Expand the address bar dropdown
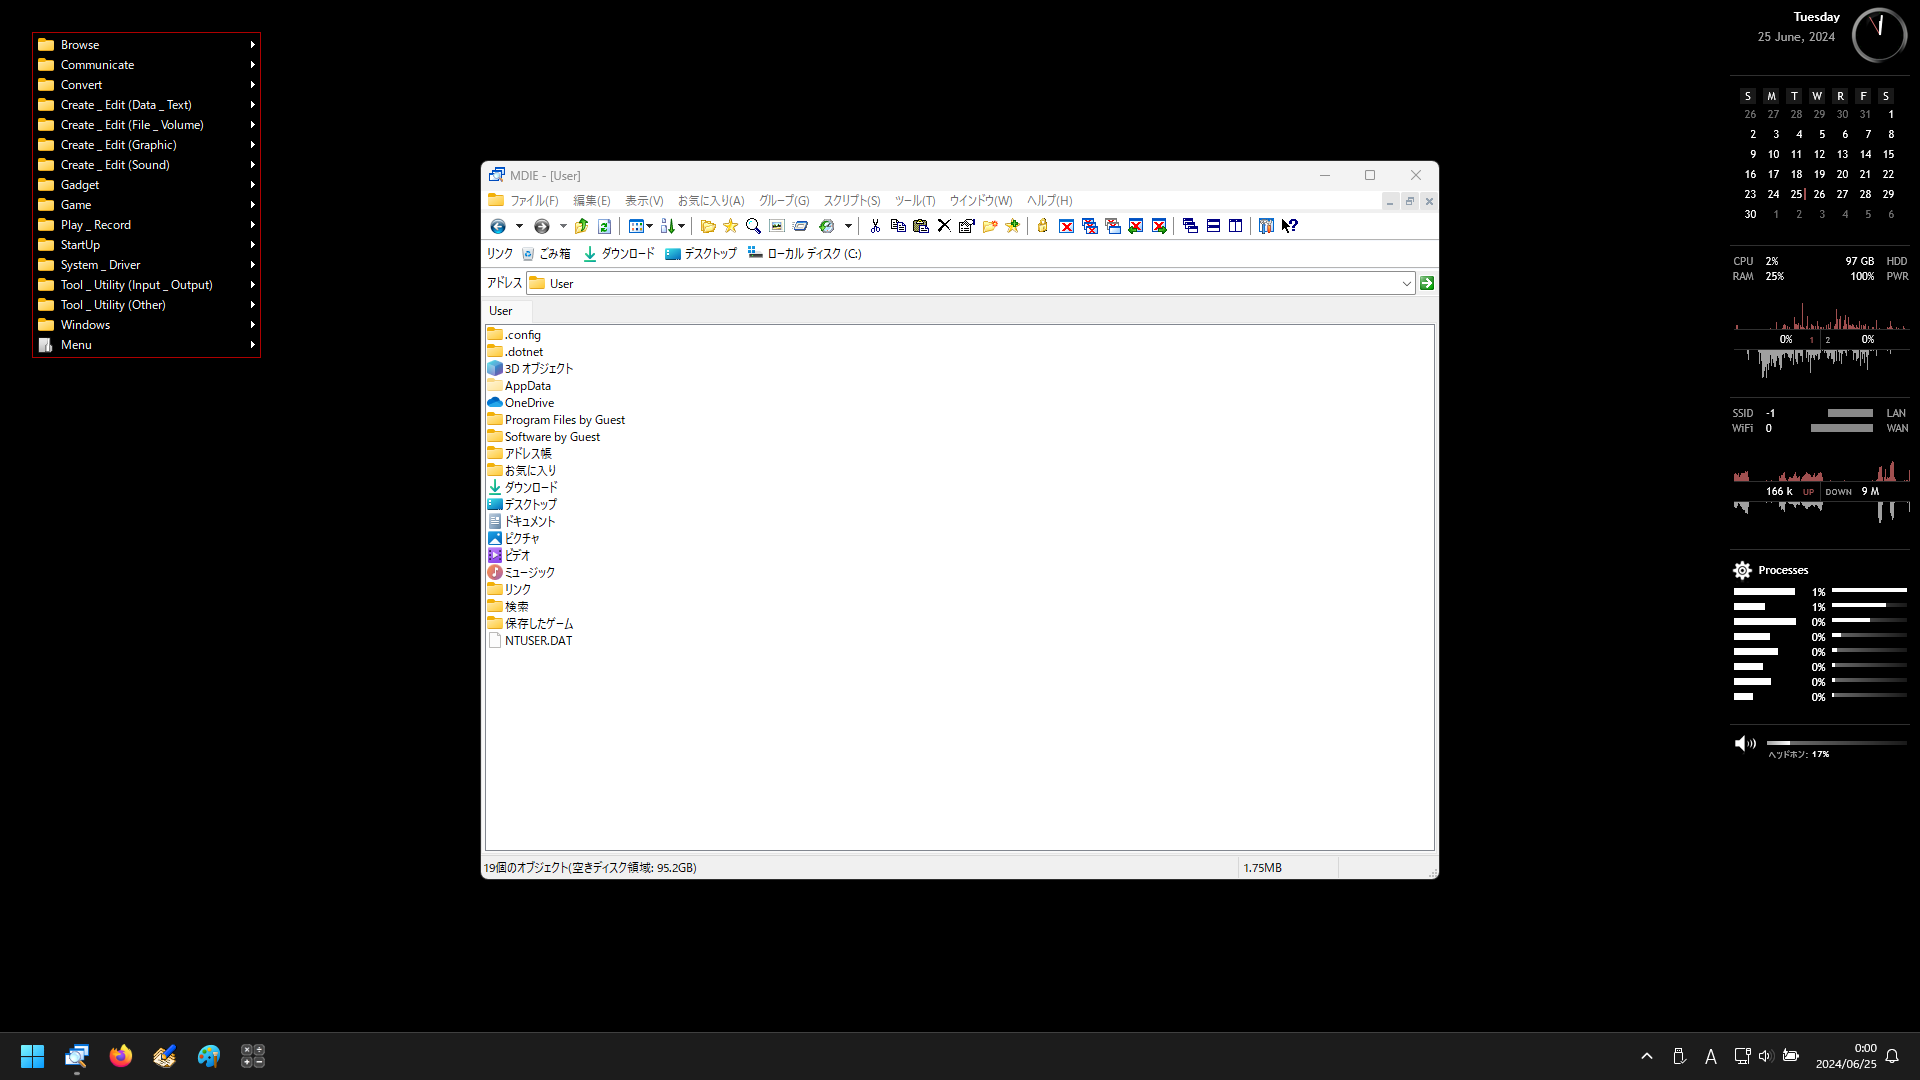 [1406, 283]
